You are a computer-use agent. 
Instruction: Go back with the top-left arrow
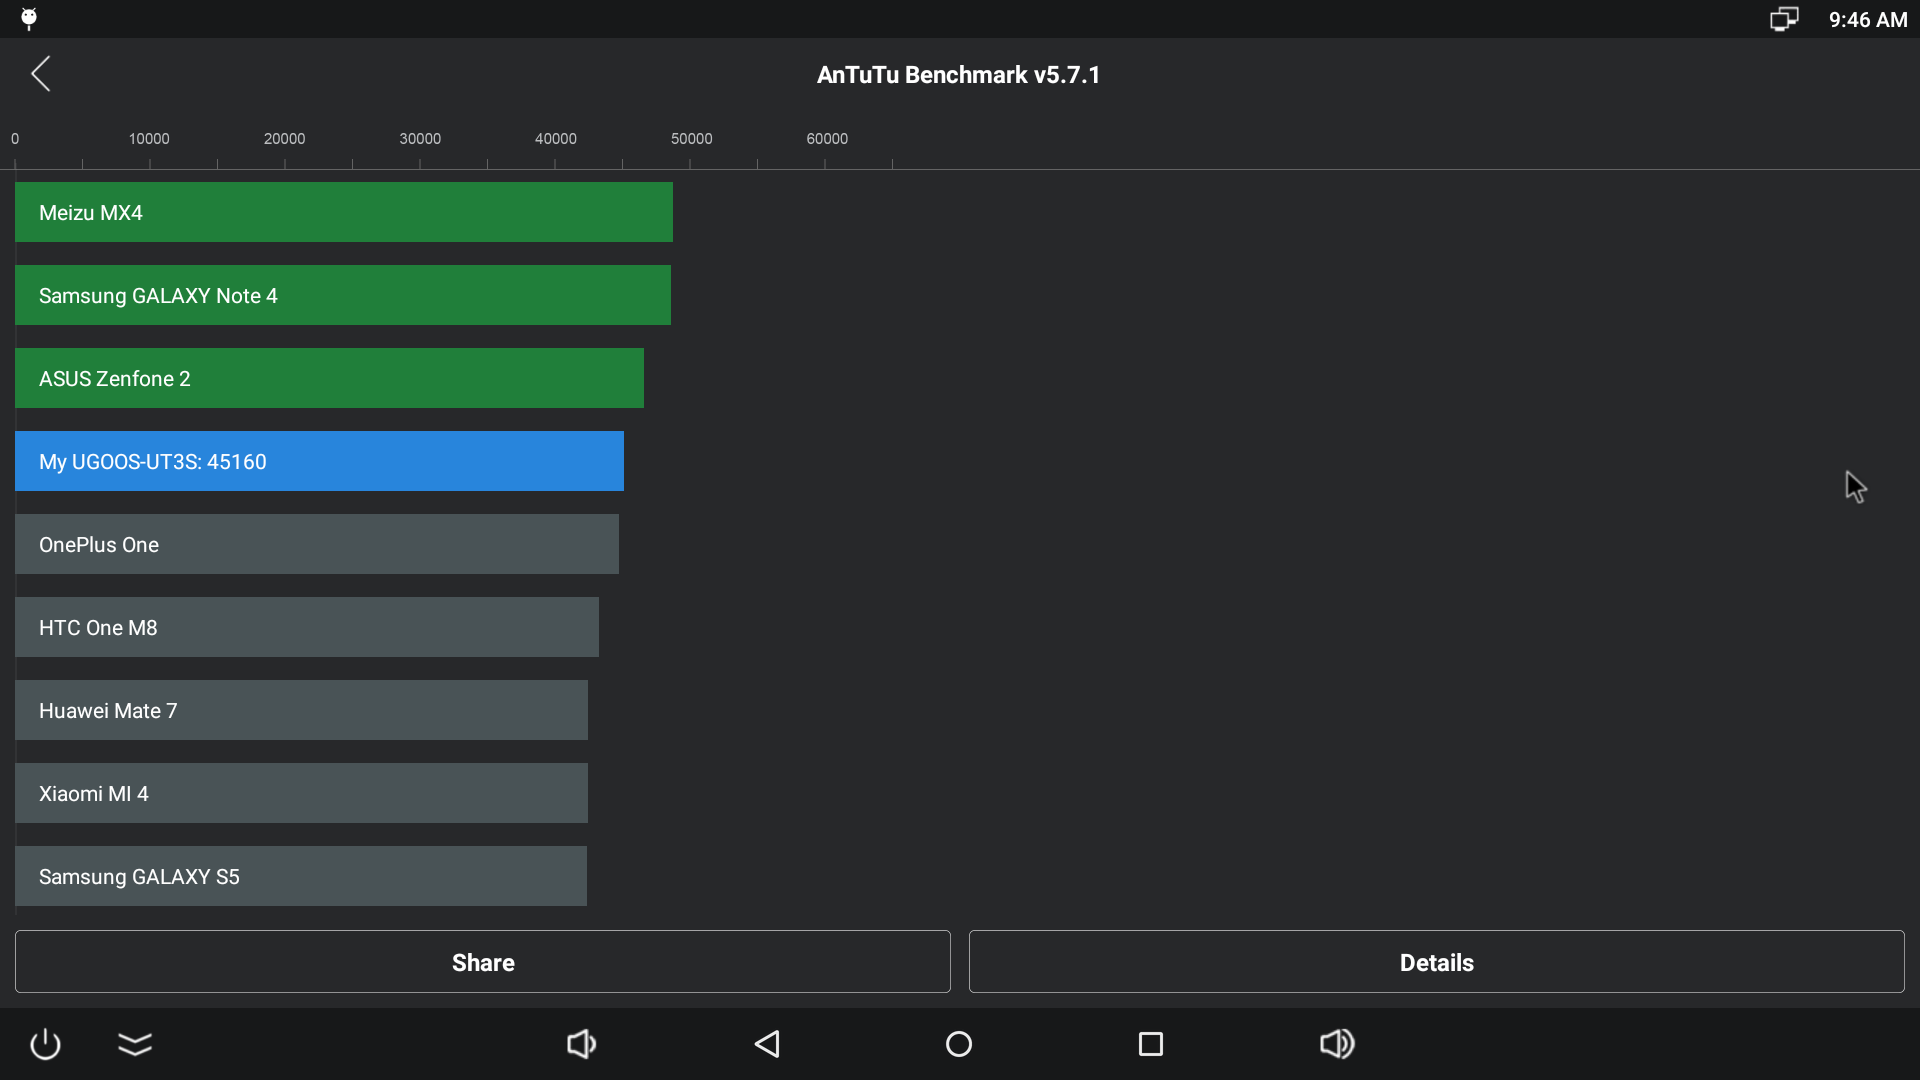41,74
